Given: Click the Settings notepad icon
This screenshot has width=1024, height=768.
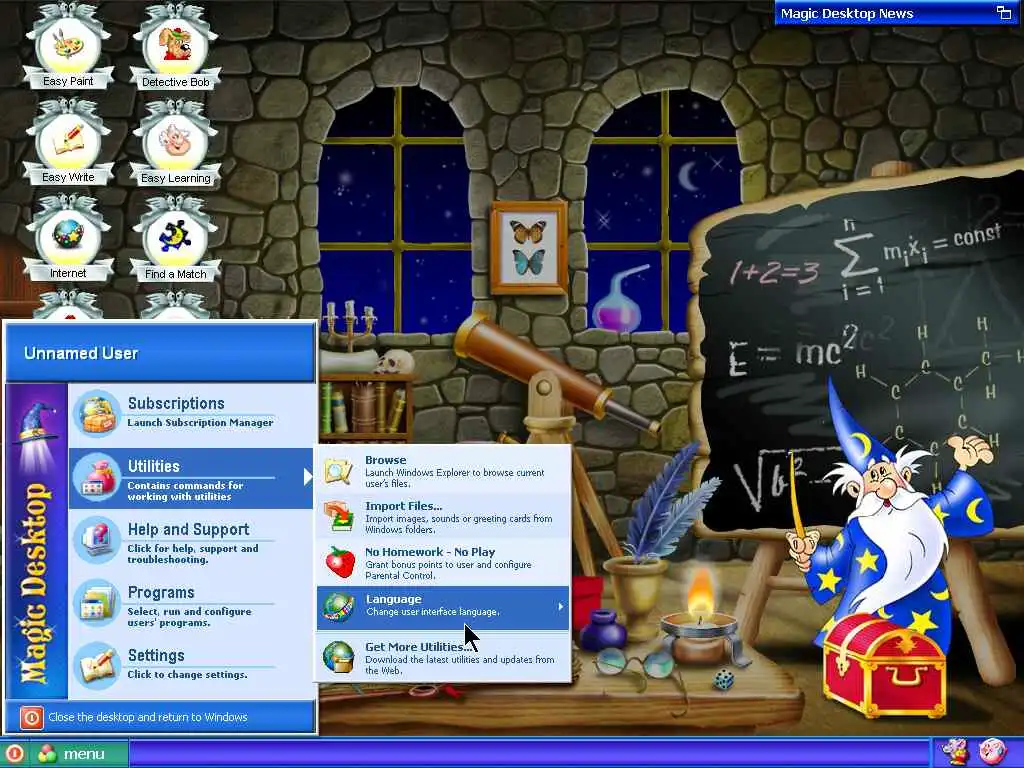Looking at the screenshot, I should [97, 665].
